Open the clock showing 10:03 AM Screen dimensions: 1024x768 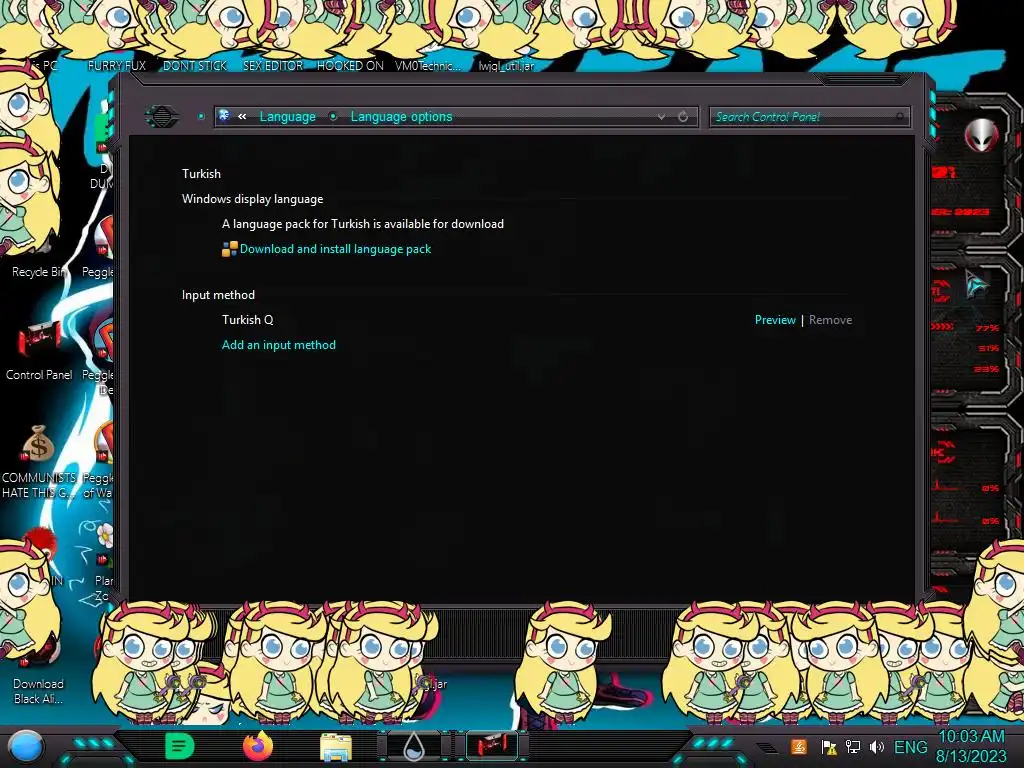[971, 746]
